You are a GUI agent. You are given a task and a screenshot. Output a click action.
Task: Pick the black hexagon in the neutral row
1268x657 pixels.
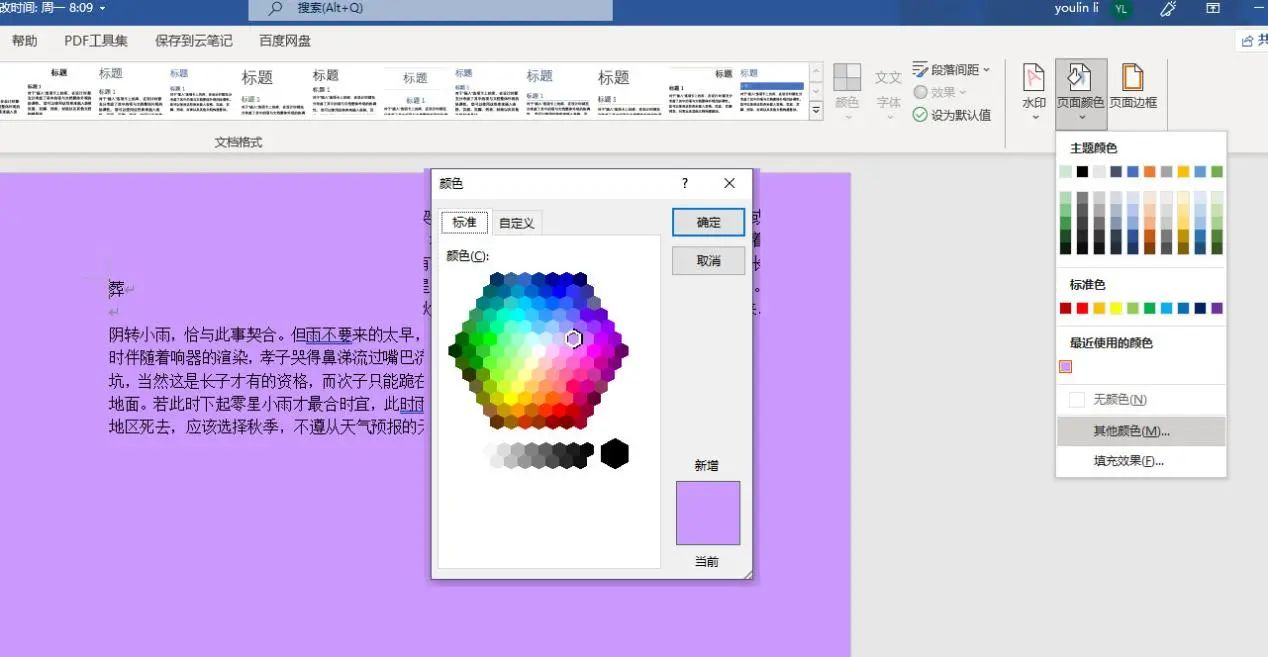click(614, 453)
